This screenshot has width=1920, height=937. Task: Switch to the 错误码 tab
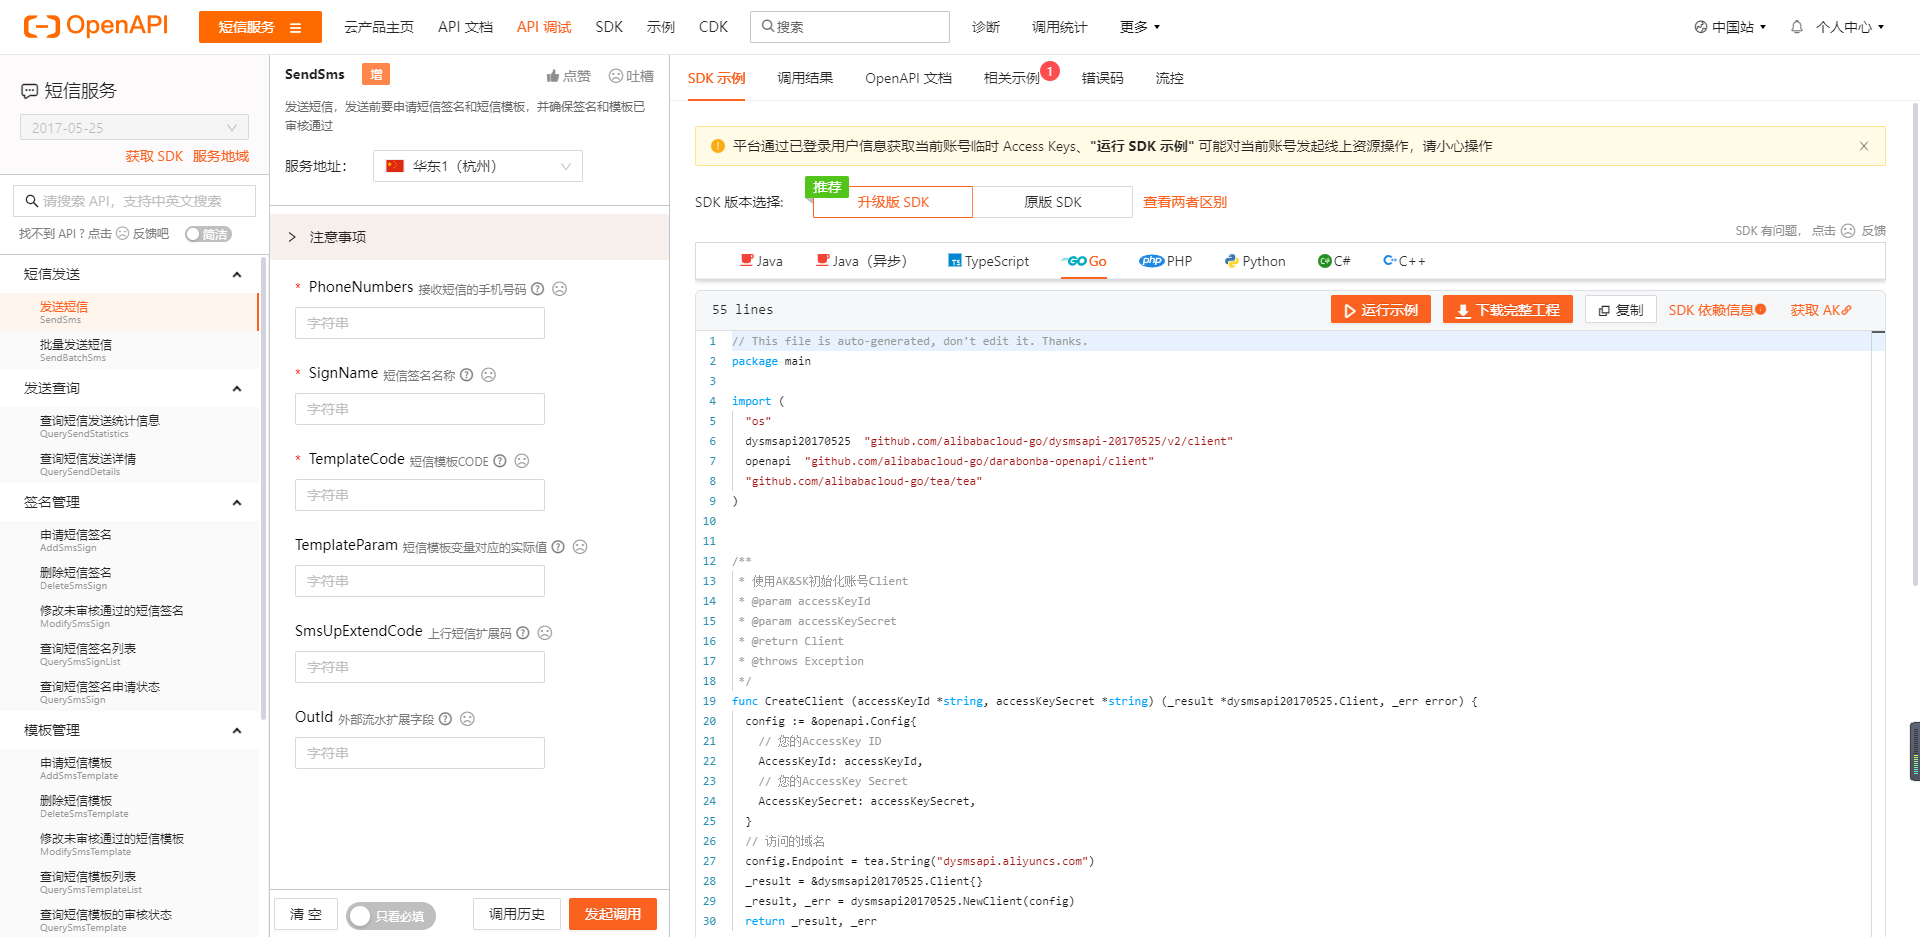(x=1103, y=78)
